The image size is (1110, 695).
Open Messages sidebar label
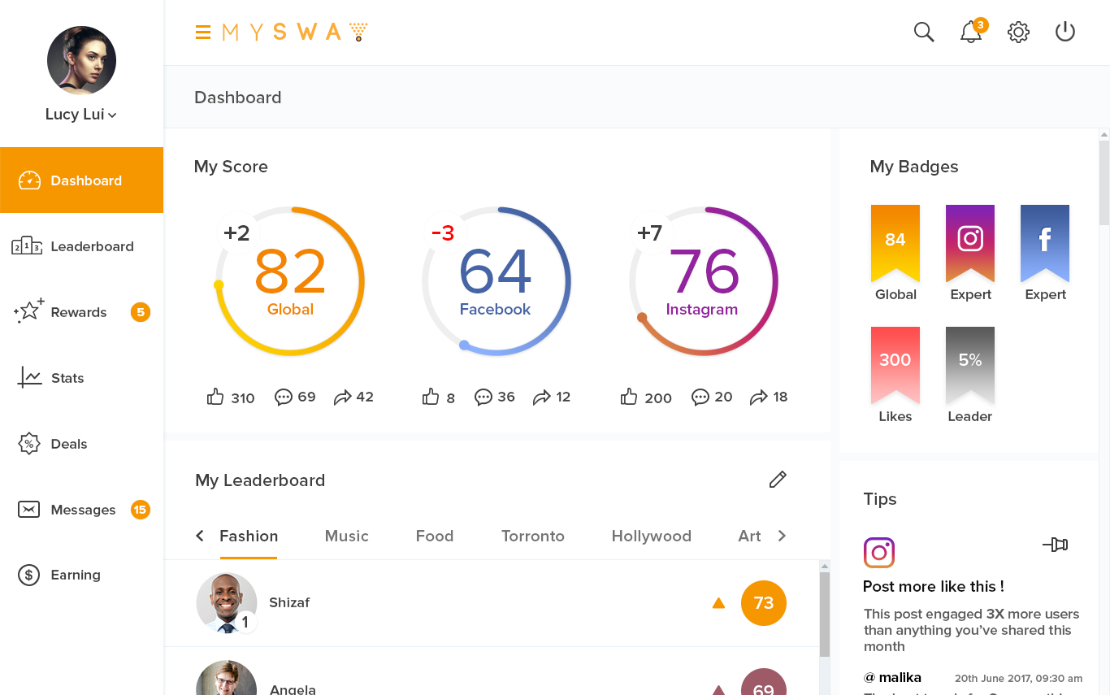83,510
